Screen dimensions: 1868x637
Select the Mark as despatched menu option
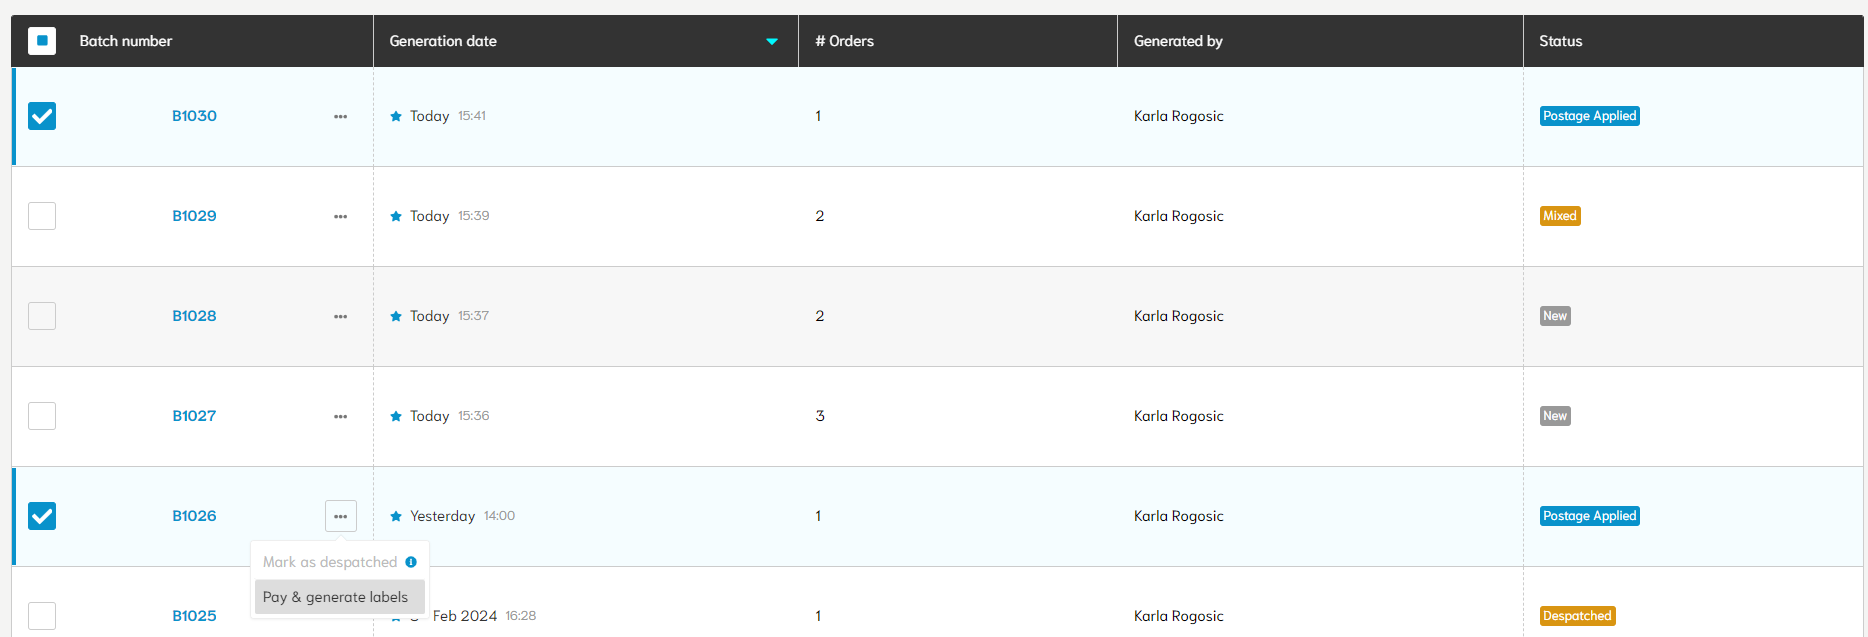point(330,562)
